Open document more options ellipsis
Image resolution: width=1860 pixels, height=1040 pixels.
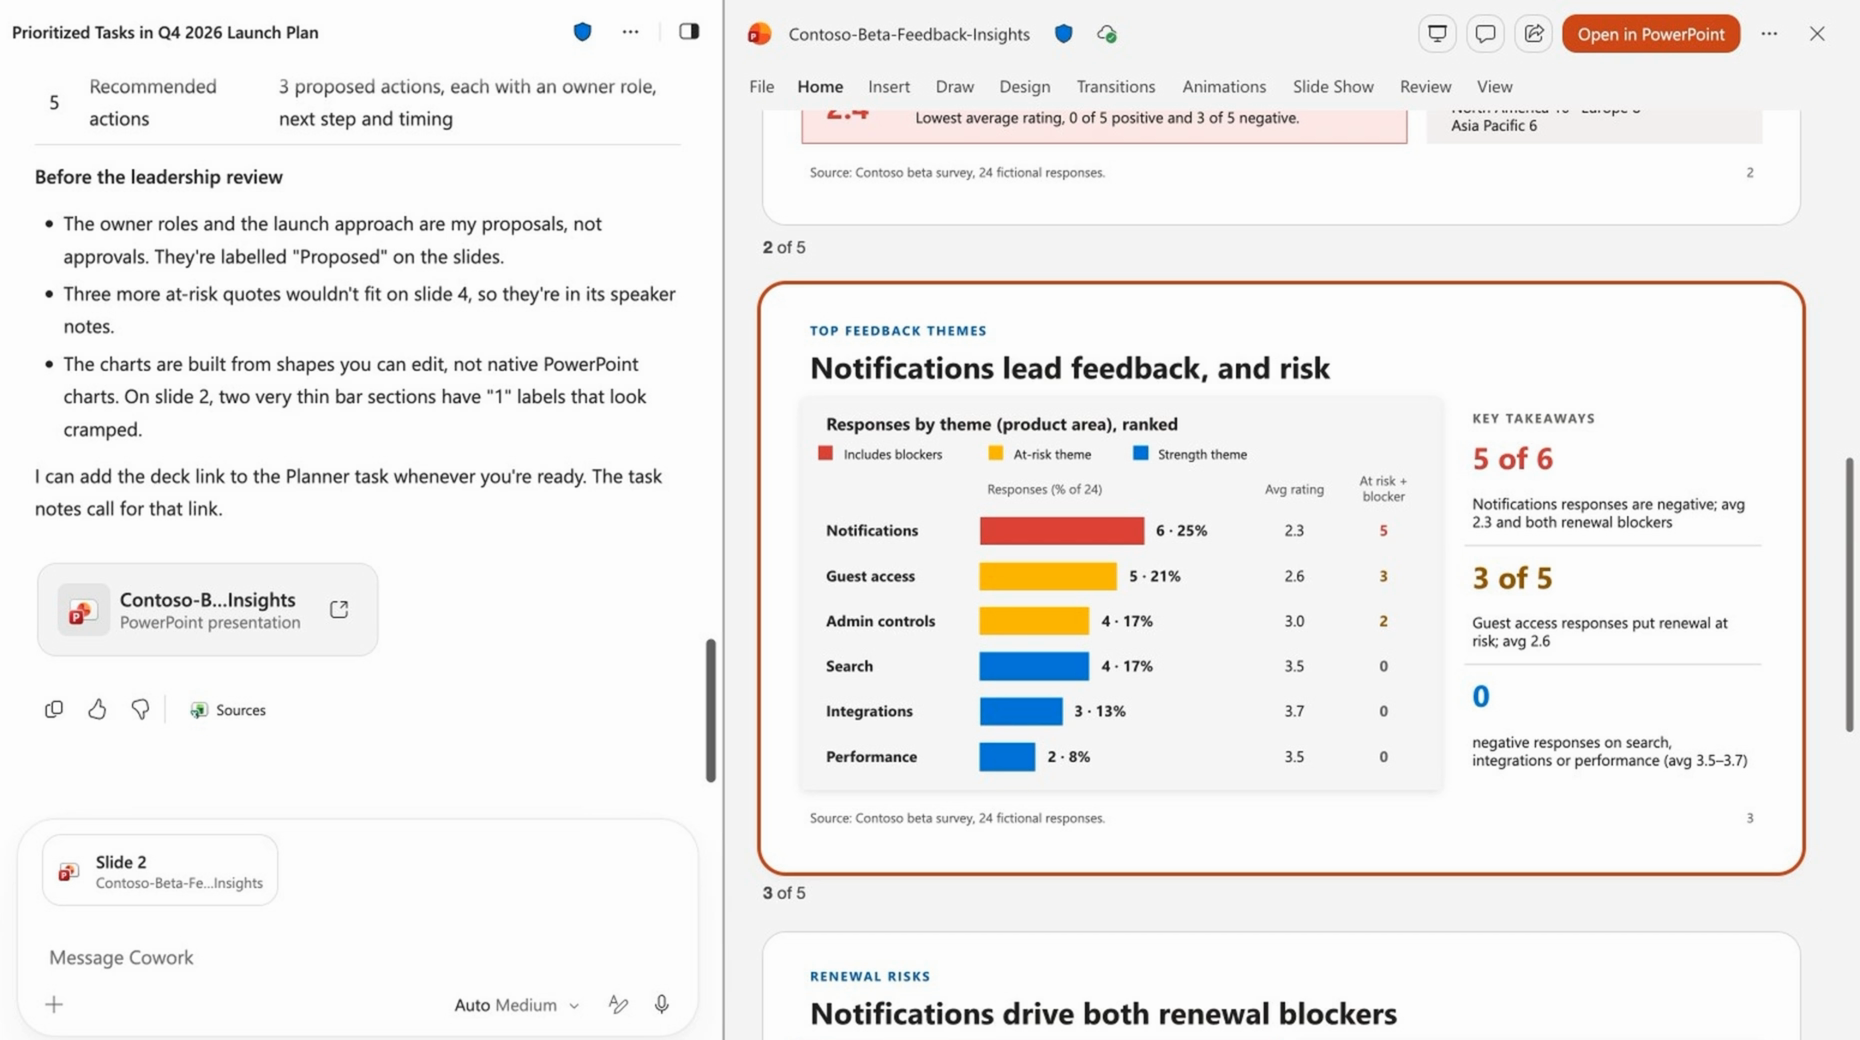[x=1769, y=34]
